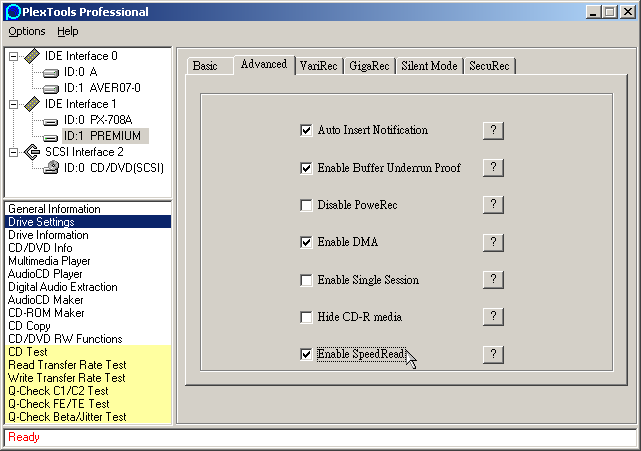Enable the Disable PoweRec checkbox
The height and width of the screenshot is (451, 641).
[306, 205]
